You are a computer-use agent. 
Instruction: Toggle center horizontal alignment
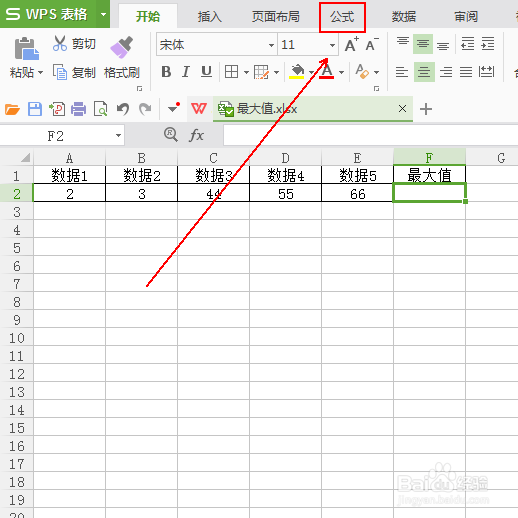point(424,72)
